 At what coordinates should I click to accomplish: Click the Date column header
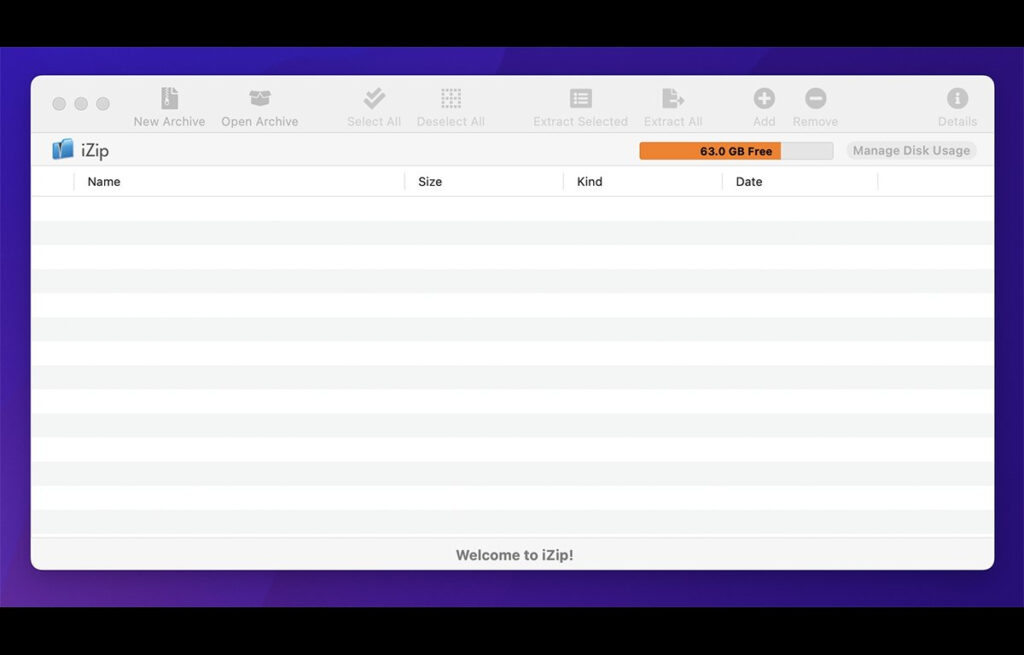coord(749,182)
